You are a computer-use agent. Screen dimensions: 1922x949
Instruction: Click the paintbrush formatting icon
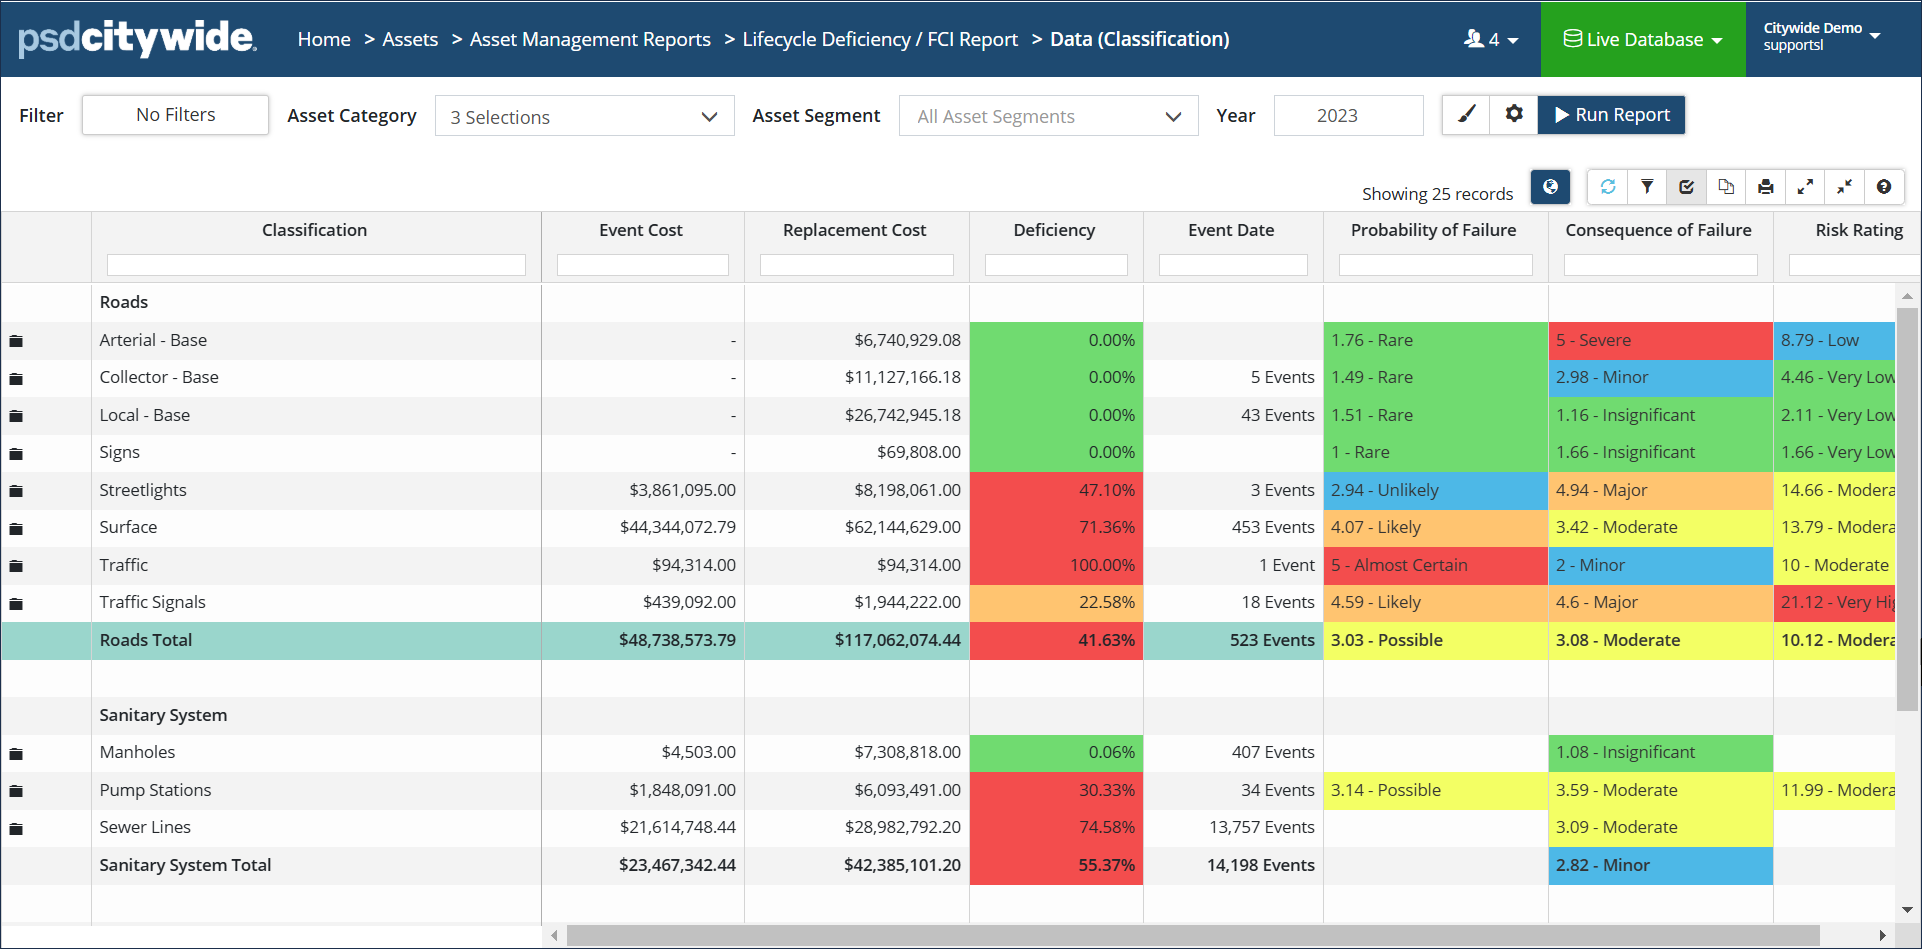1466,115
